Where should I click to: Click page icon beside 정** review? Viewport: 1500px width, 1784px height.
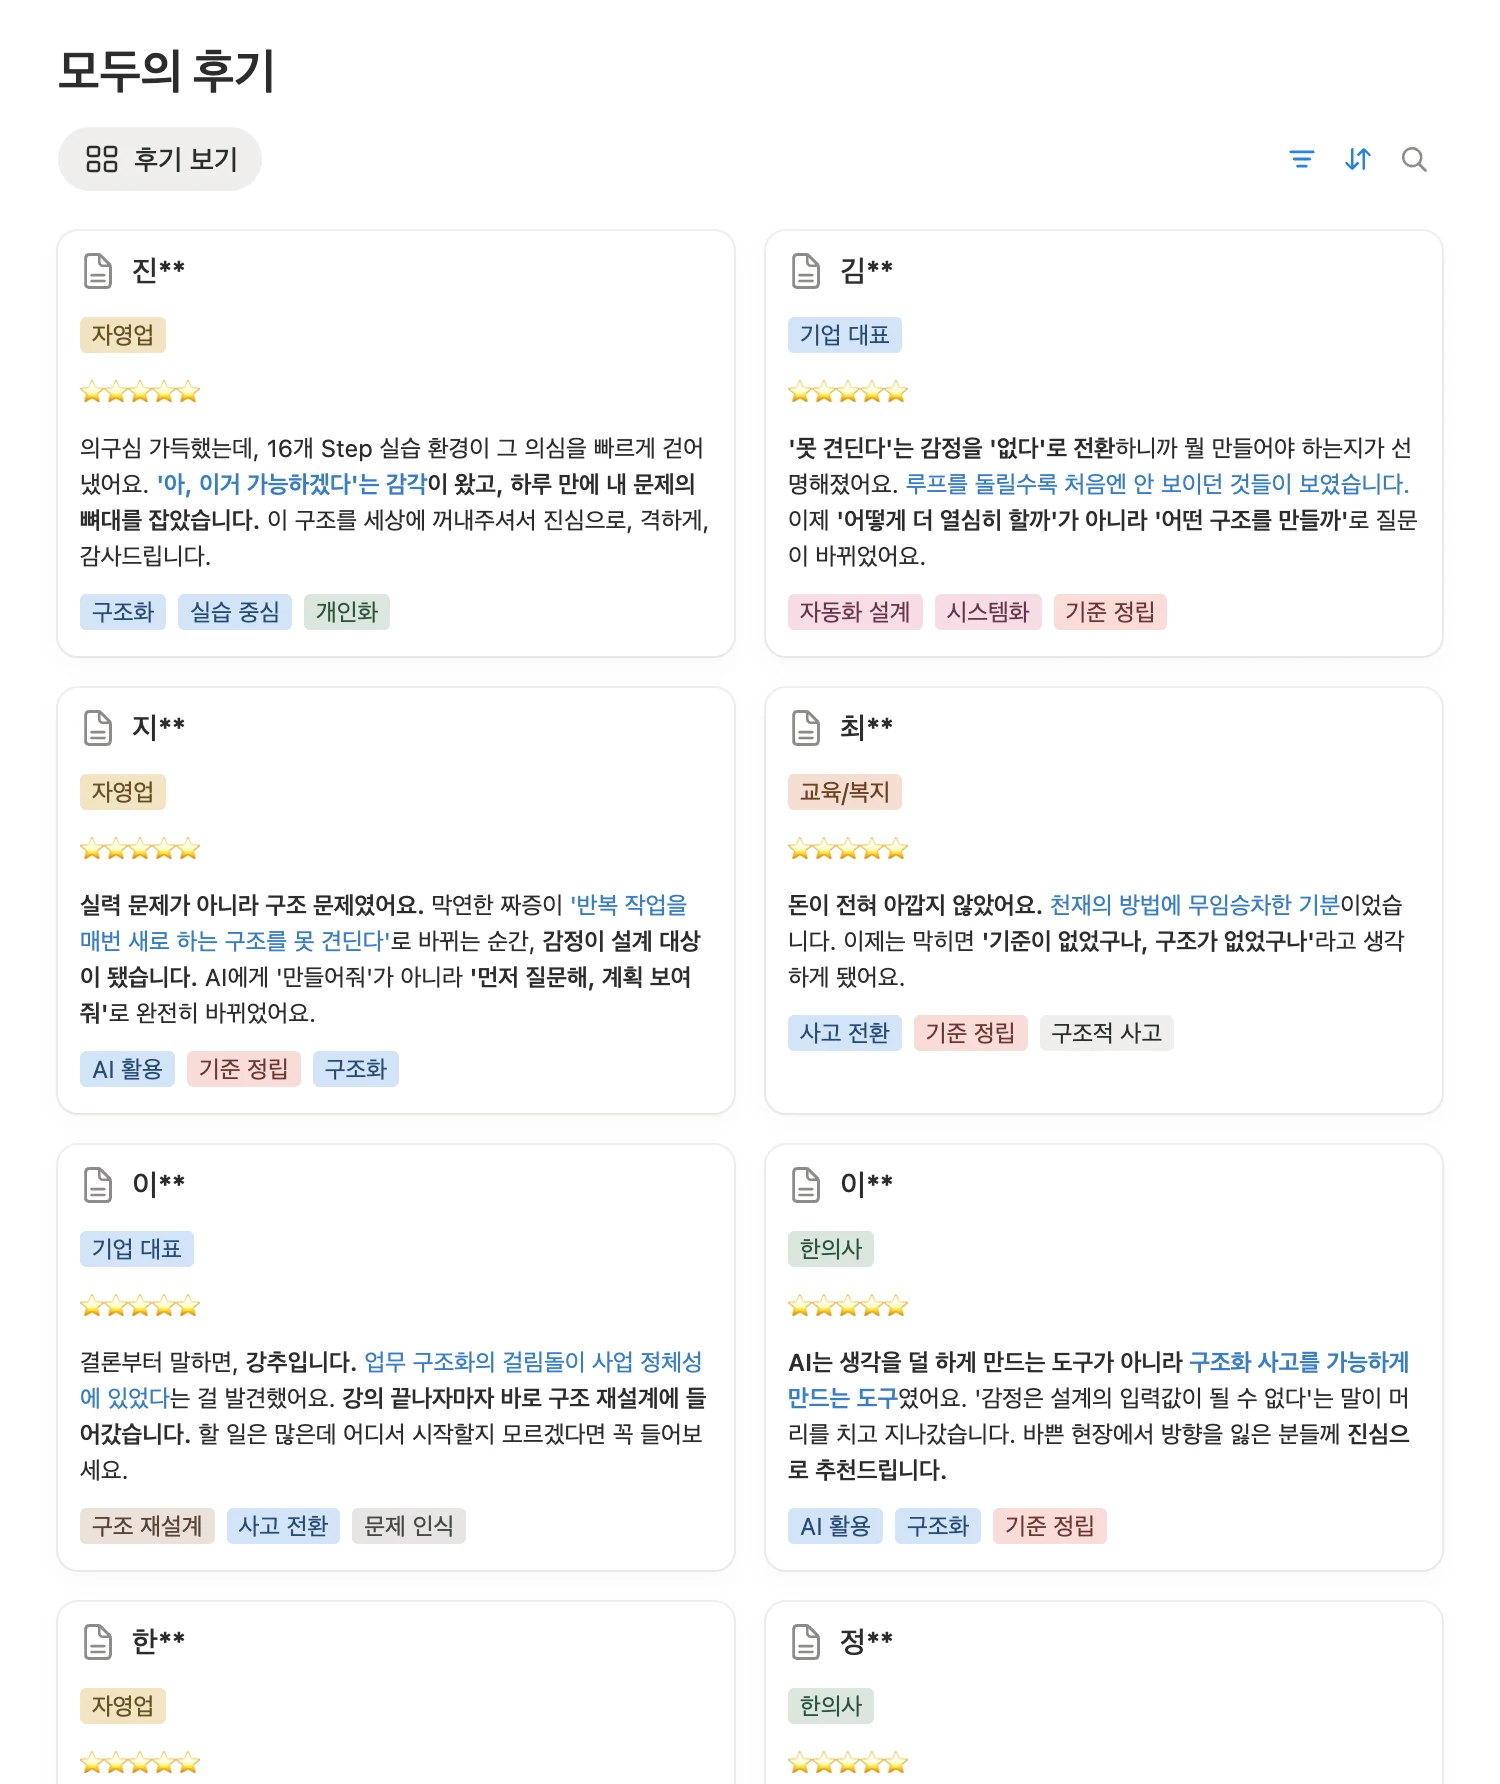click(806, 1641)
